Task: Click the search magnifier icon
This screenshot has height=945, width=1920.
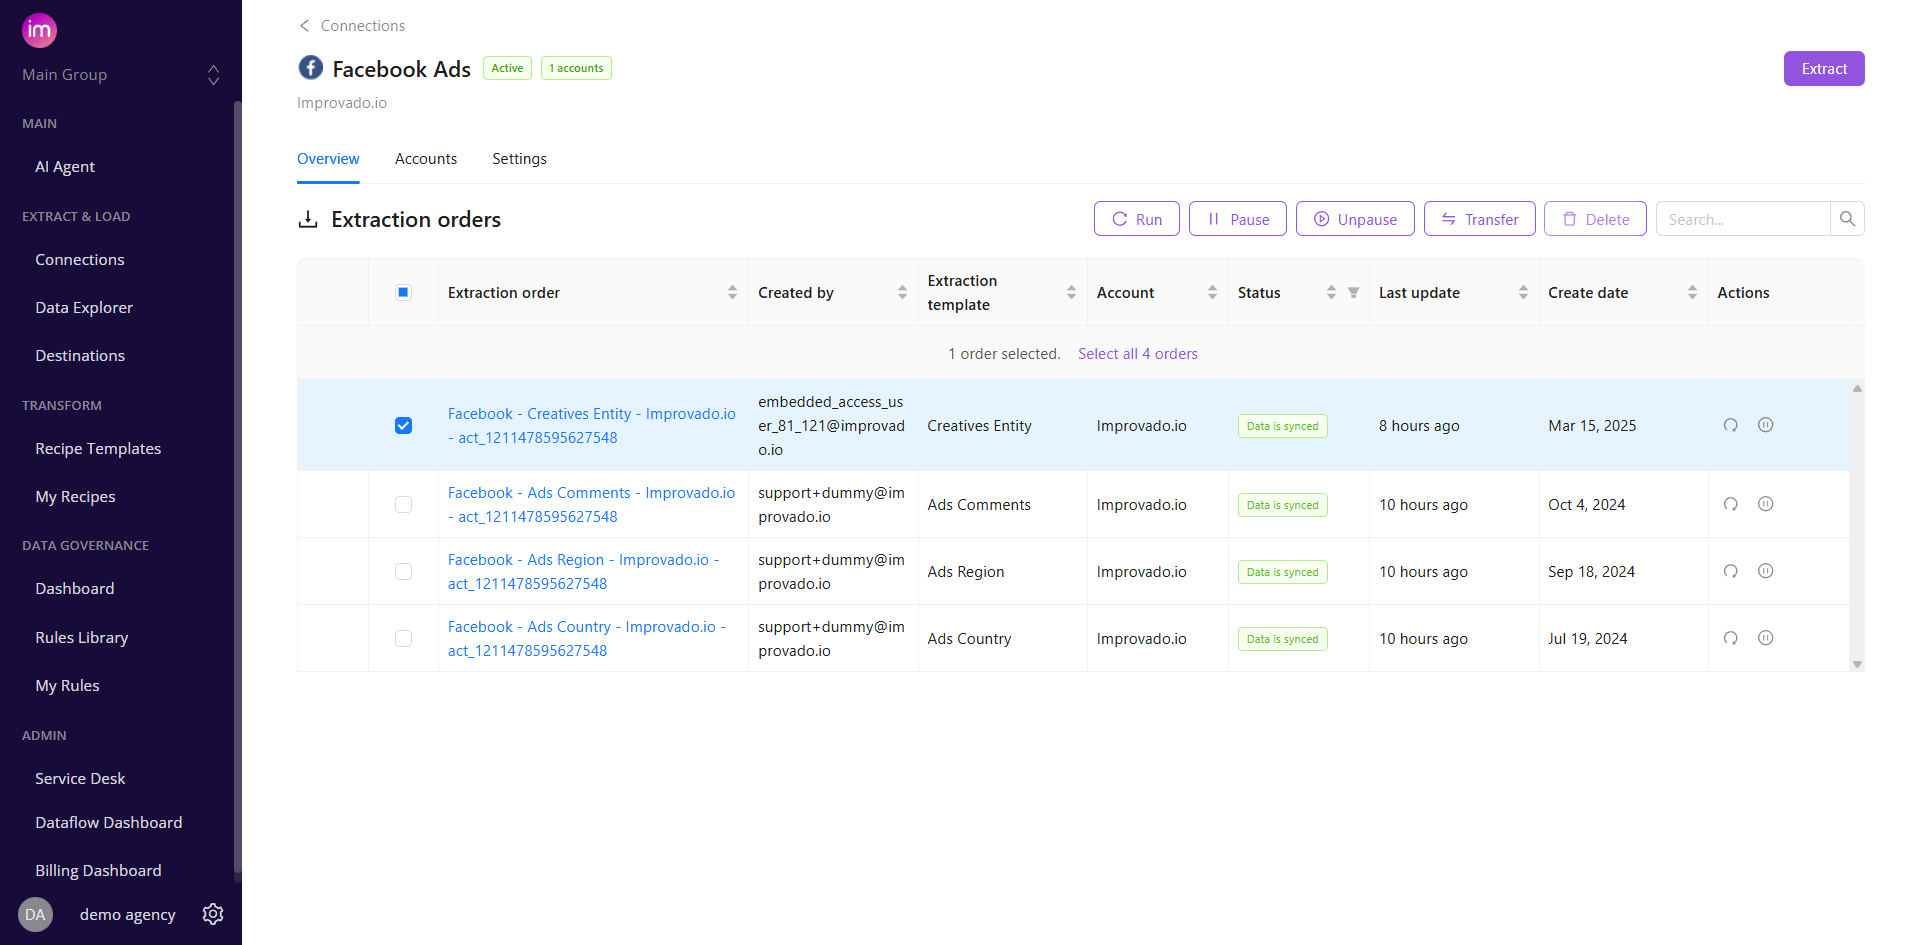Action: 1847,219
